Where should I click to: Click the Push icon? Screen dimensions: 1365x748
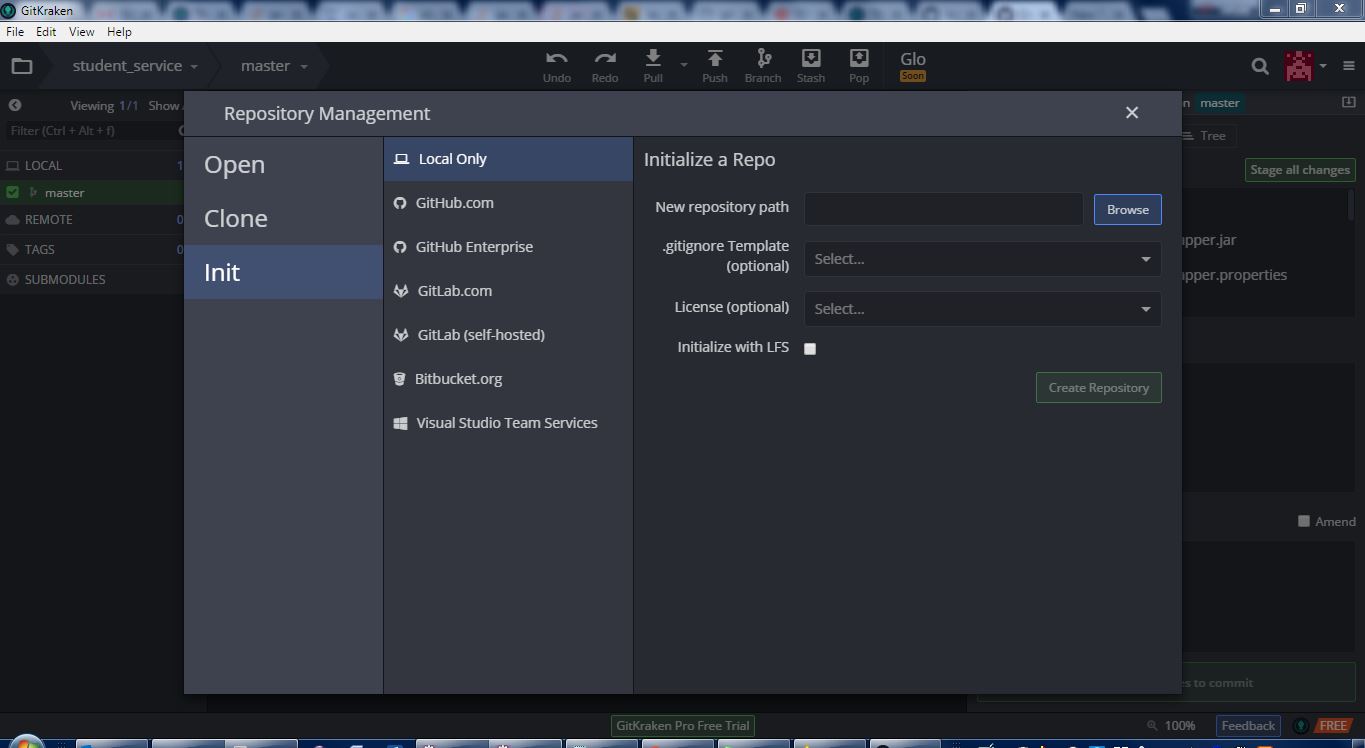point(714,63)
